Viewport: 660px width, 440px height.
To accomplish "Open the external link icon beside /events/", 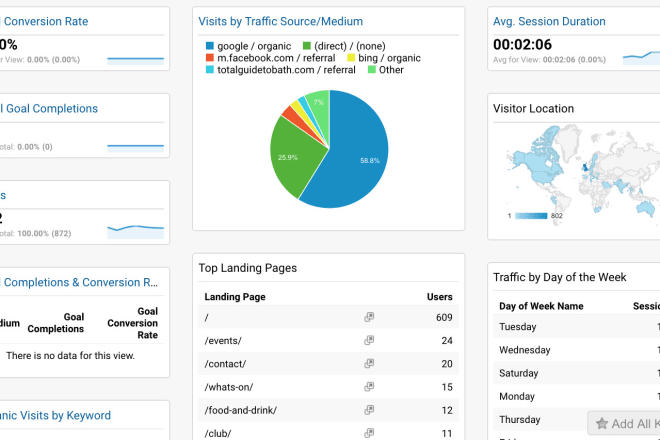I will 369,340.
